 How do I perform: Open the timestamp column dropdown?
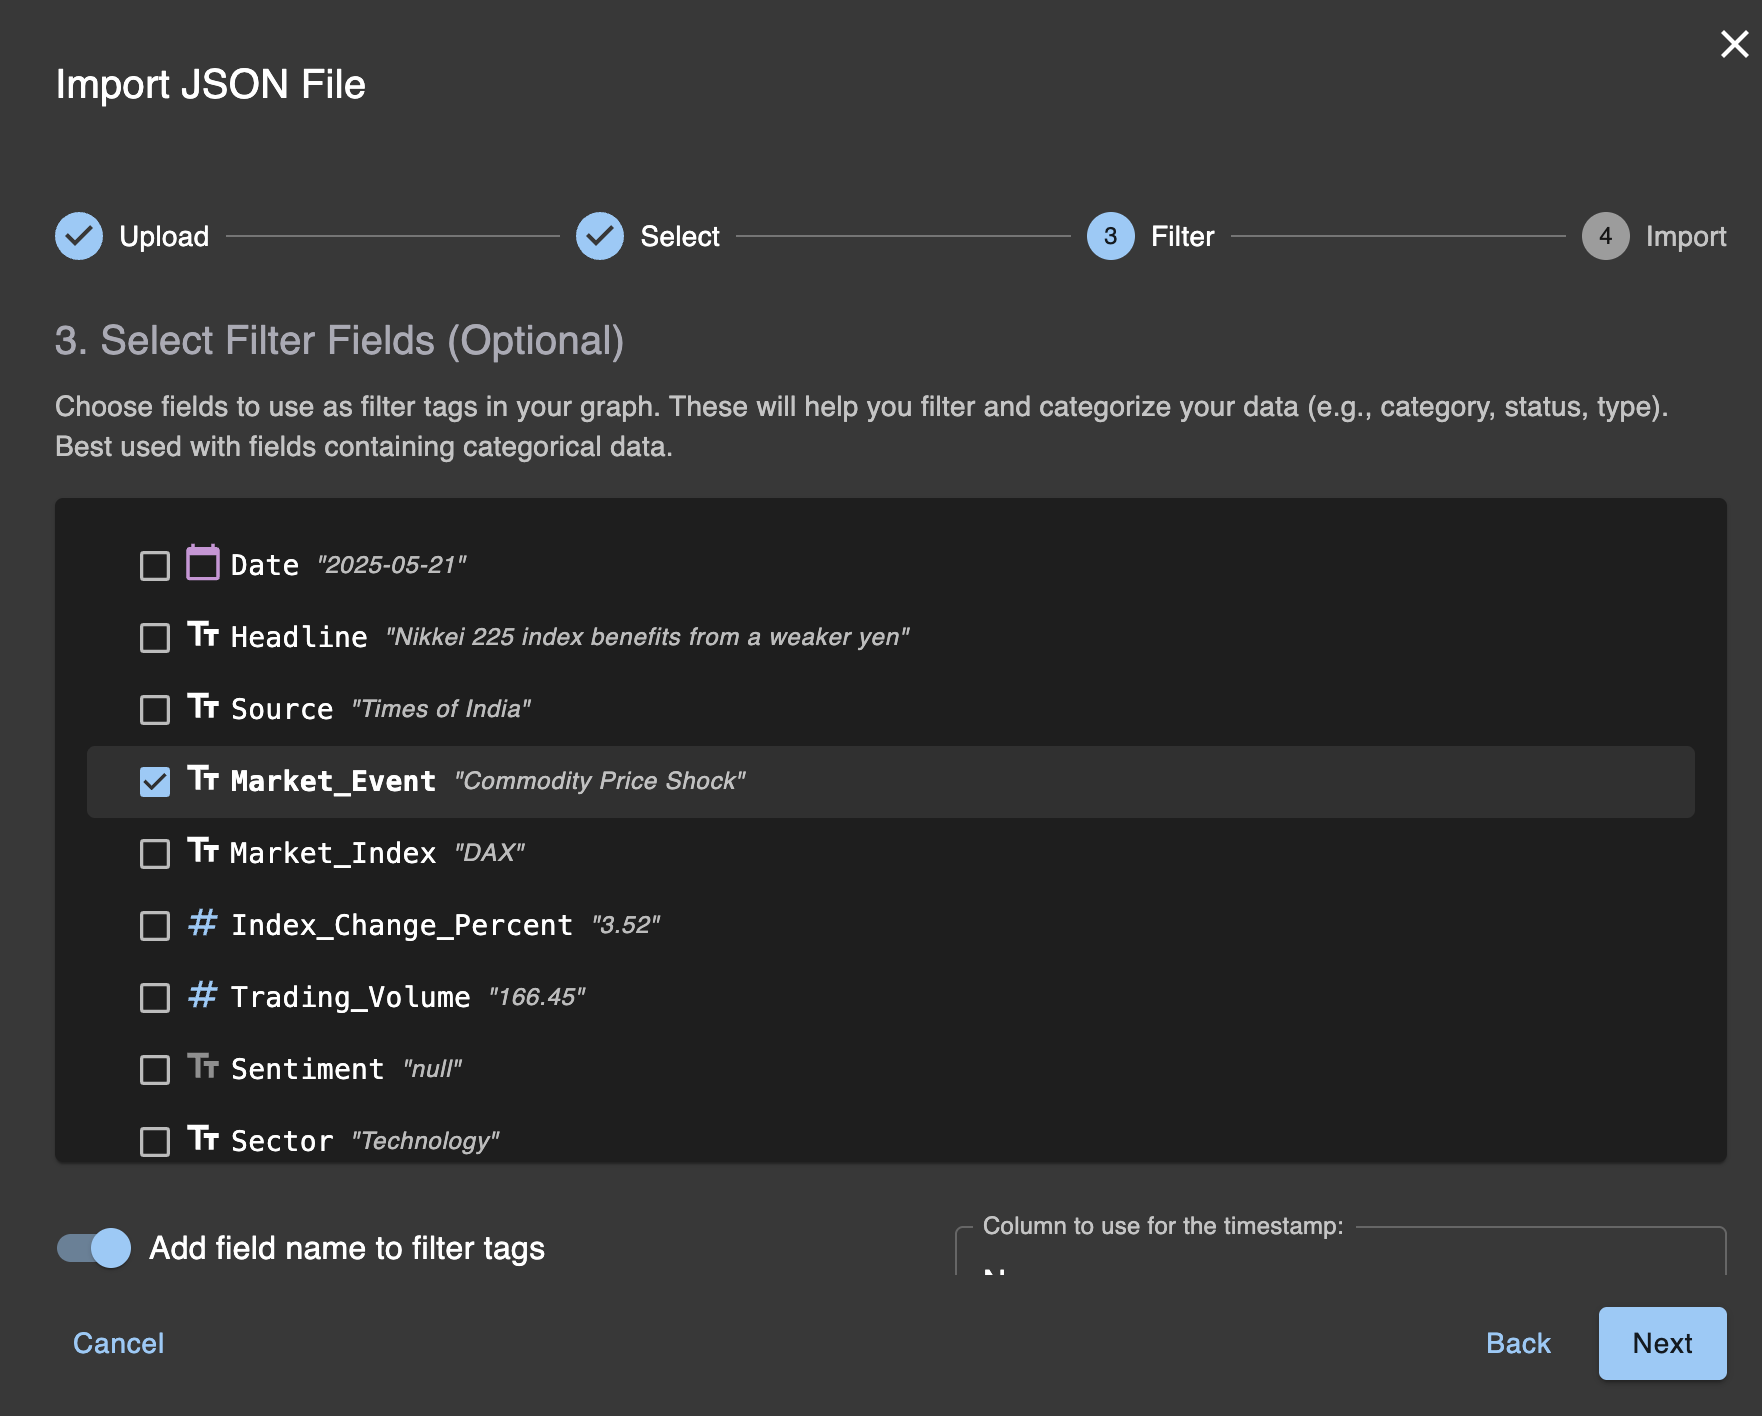coord(1340,1270)
